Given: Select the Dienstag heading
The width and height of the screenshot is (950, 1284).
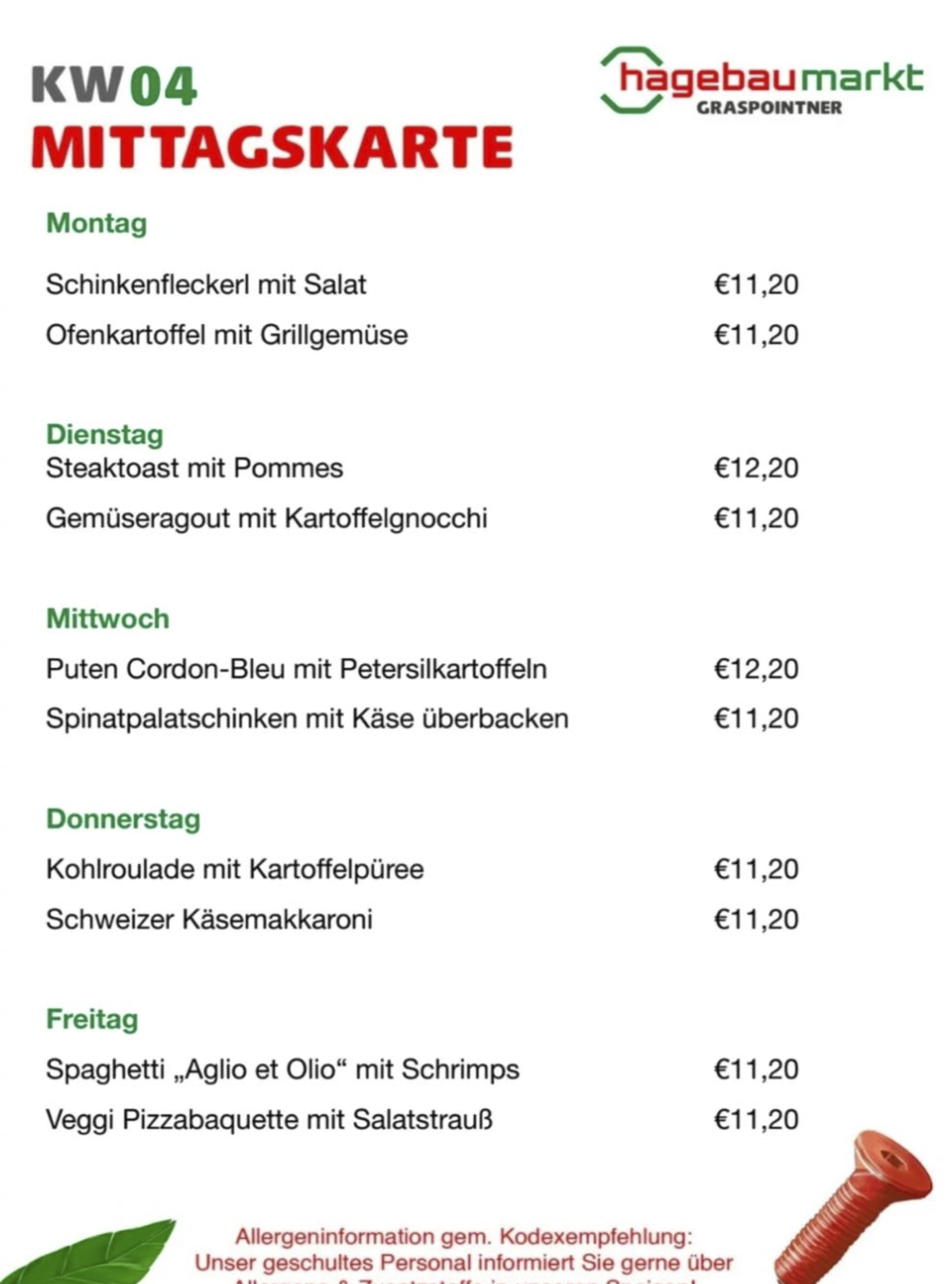Looking at the screenshot, I should tap(104, 435).
